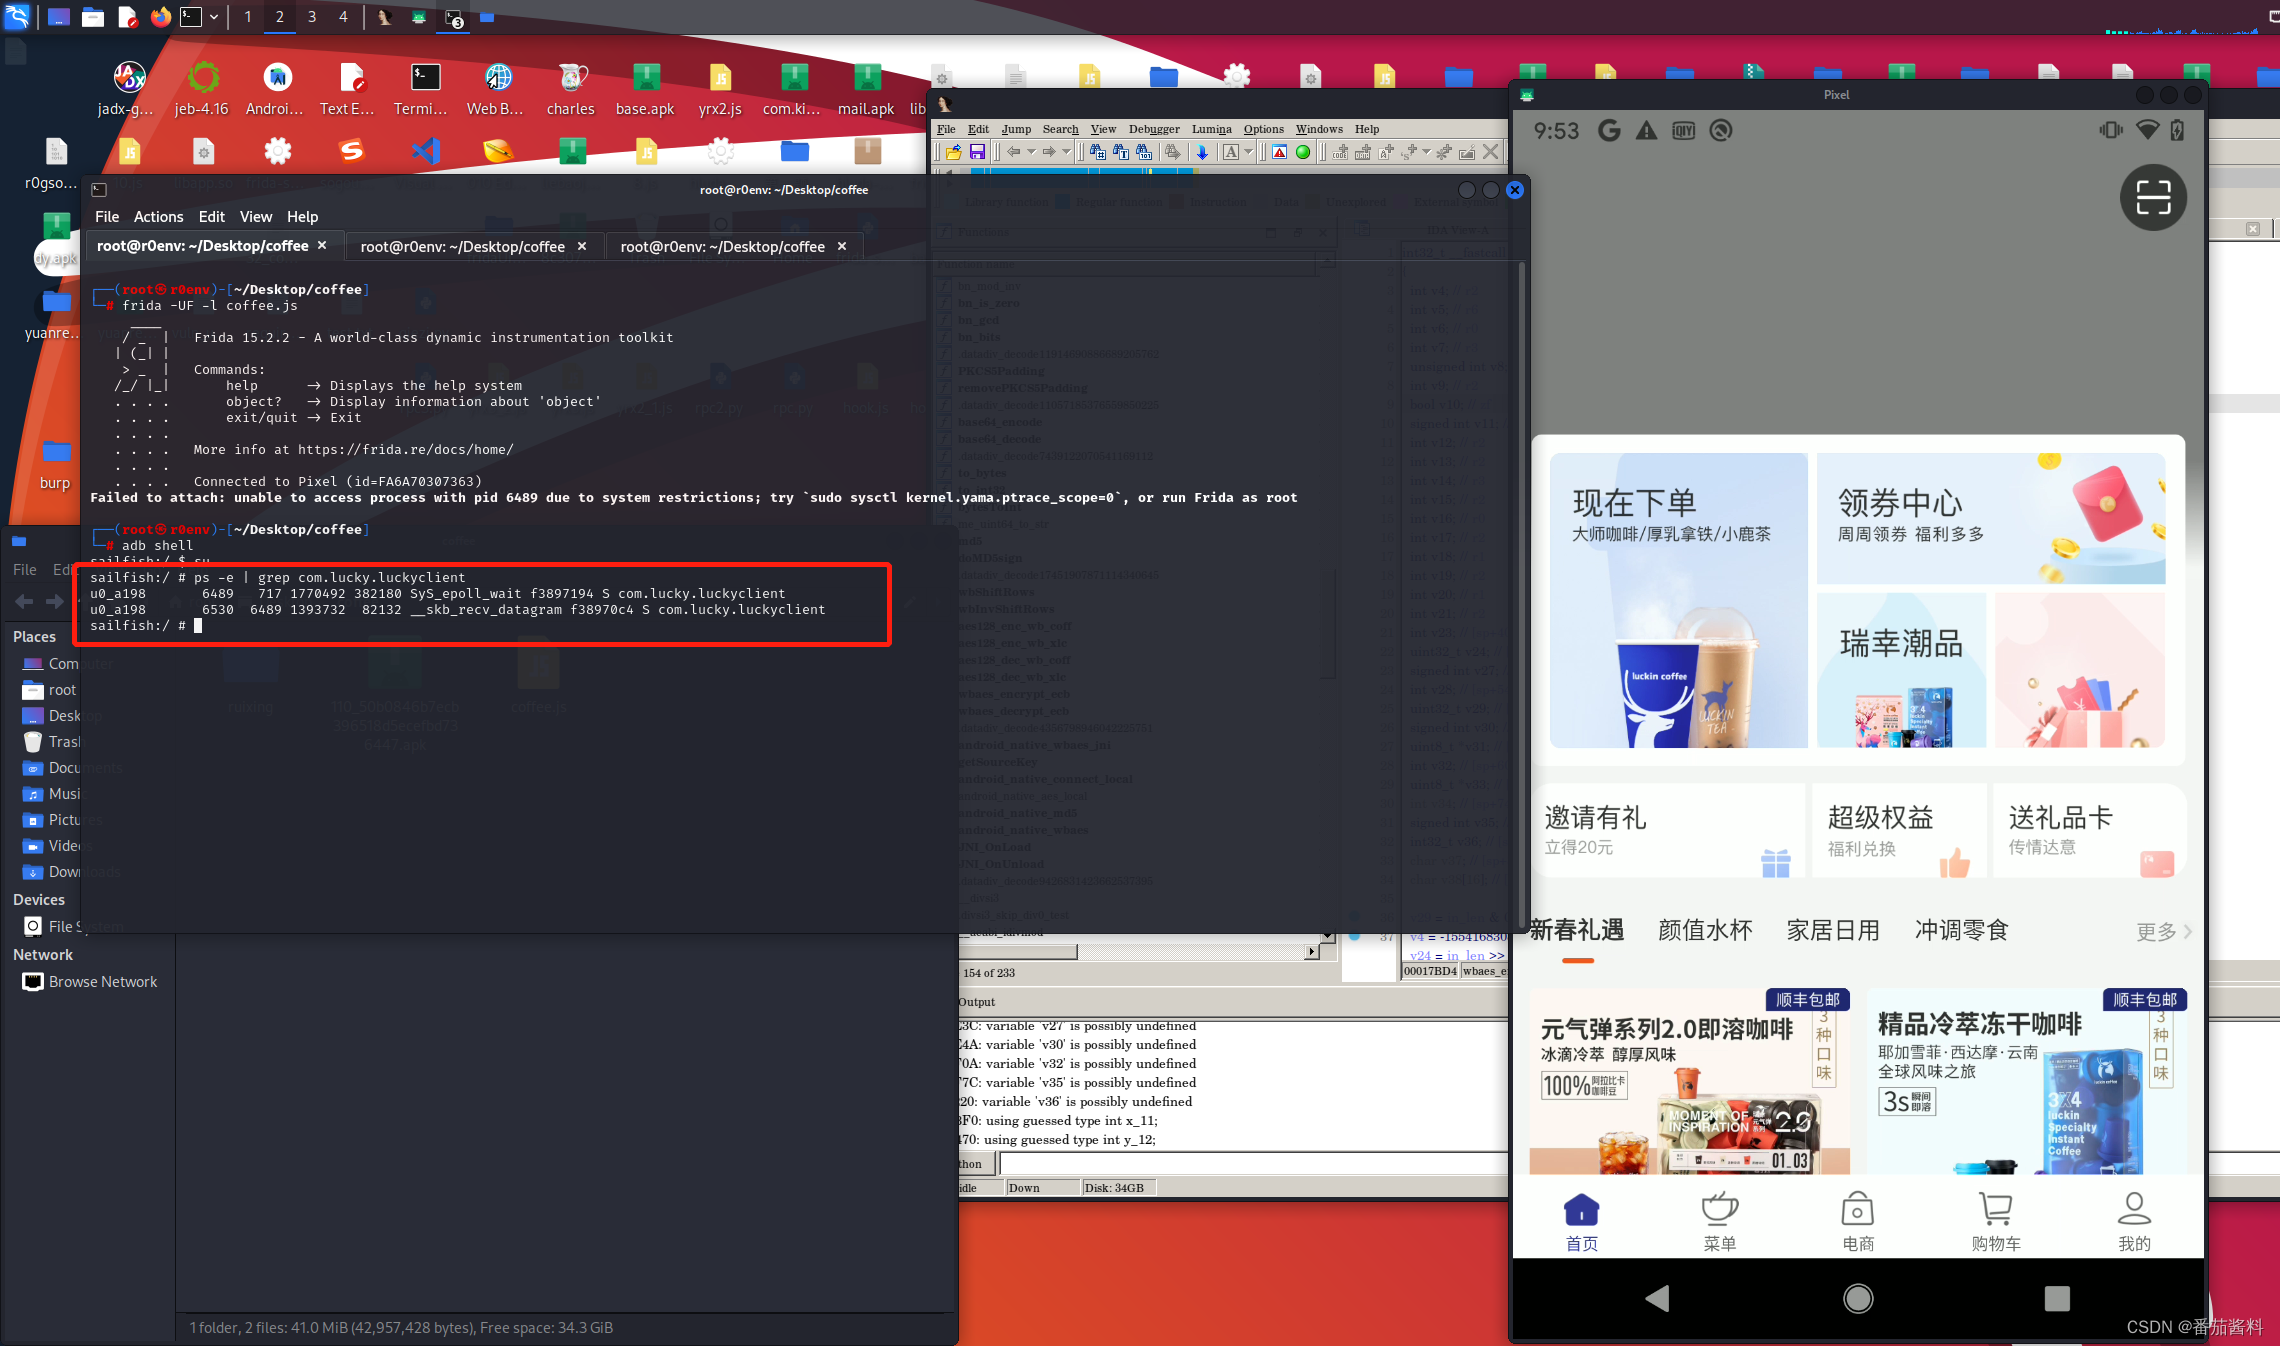Tap Android back navigation button
2280x1346 pixels.
(x=1657, y=1298)
